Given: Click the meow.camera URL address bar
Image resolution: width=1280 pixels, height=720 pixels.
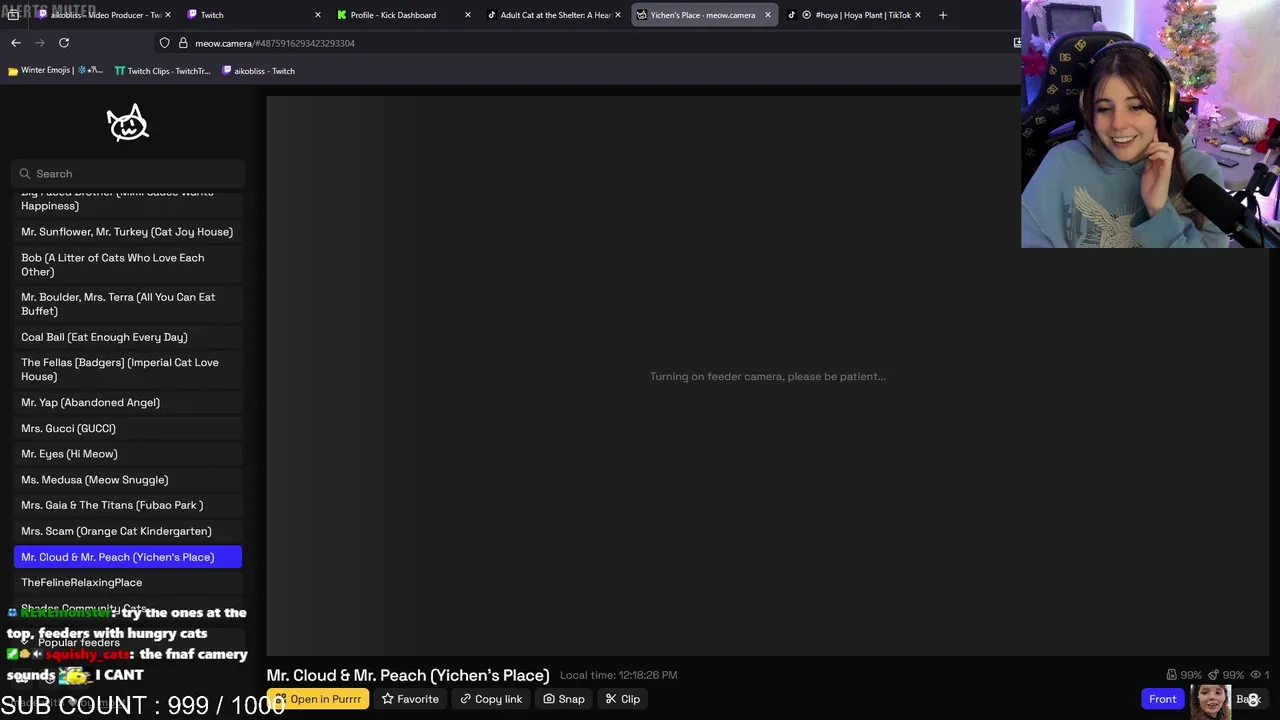Looking at the screenshot, I should (x=590, y=43).
